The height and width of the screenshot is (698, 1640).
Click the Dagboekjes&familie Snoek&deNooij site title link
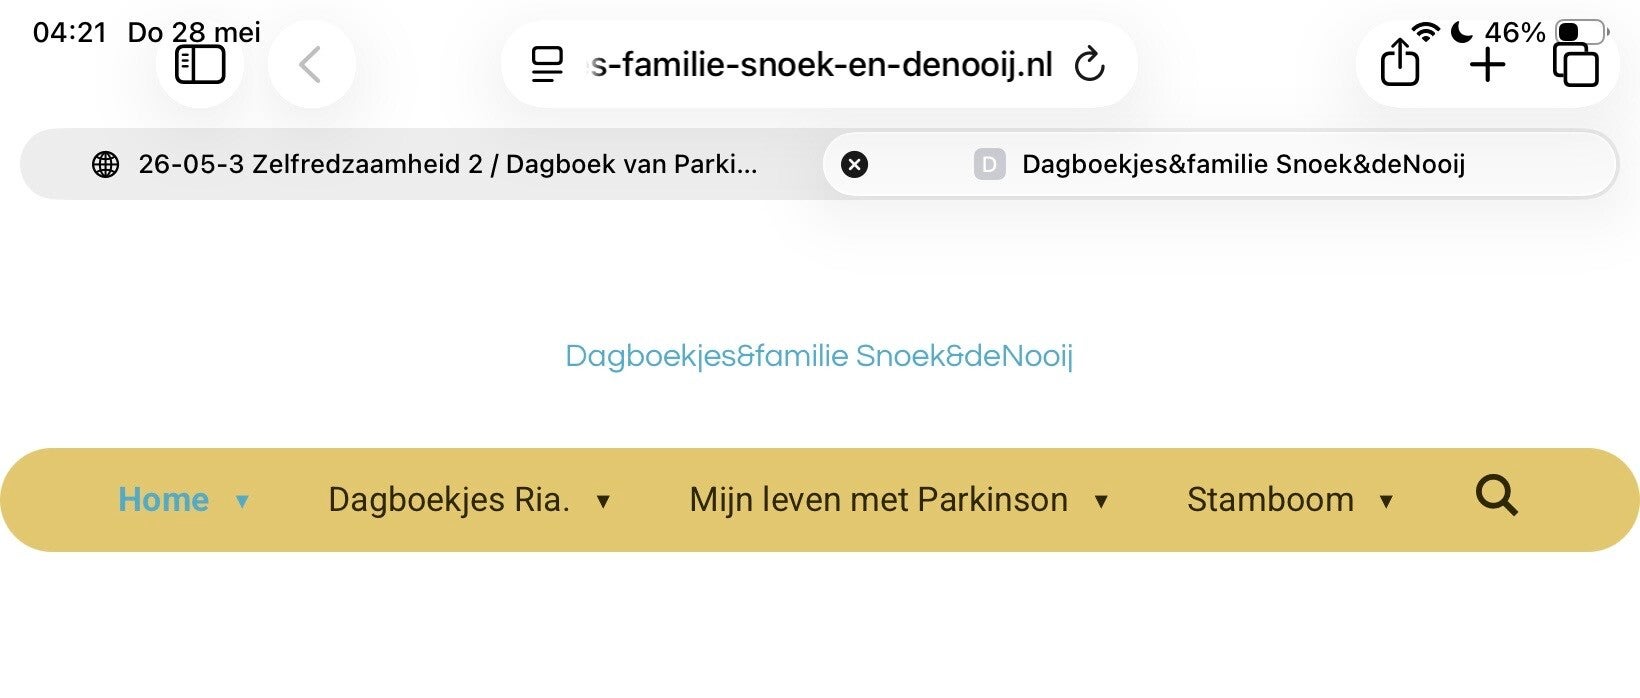coord(819,355)
